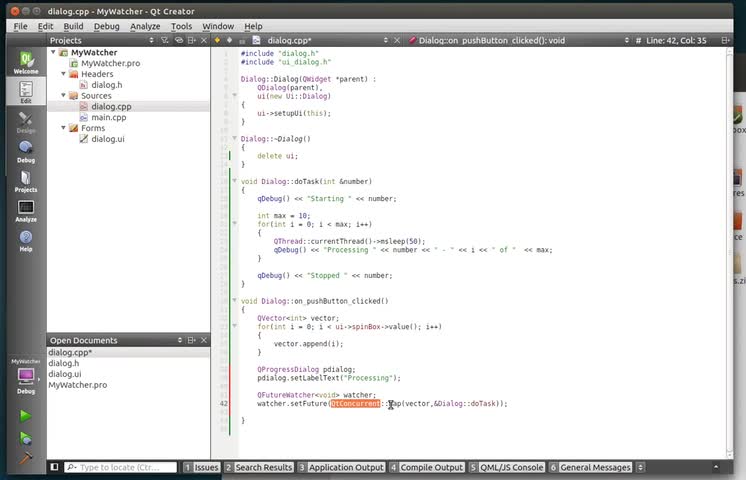Click the green Run button
The image size is (746, 480).
click(25, 416)
